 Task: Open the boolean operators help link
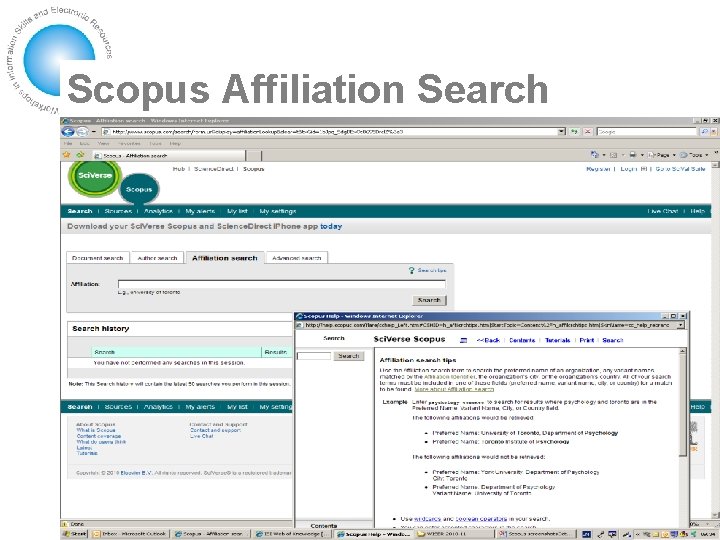(x=481, y=518)
